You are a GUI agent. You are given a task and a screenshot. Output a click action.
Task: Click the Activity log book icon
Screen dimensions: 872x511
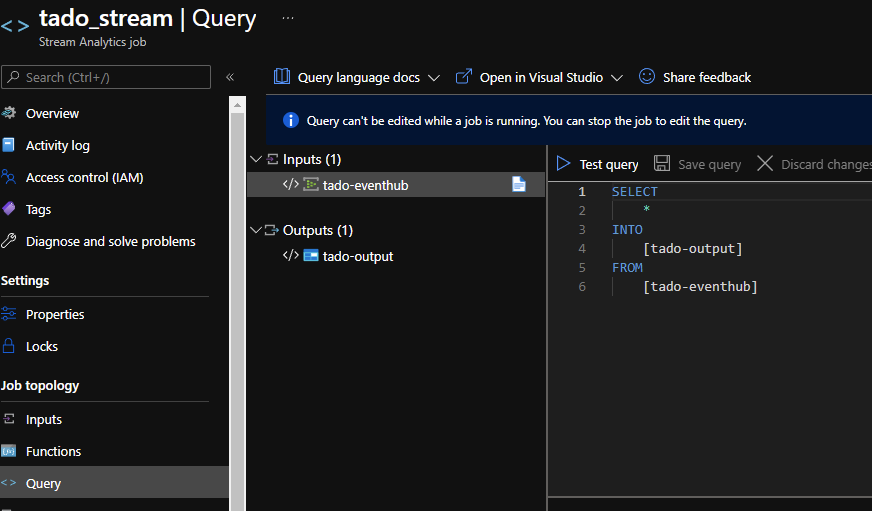pos(8,145)
